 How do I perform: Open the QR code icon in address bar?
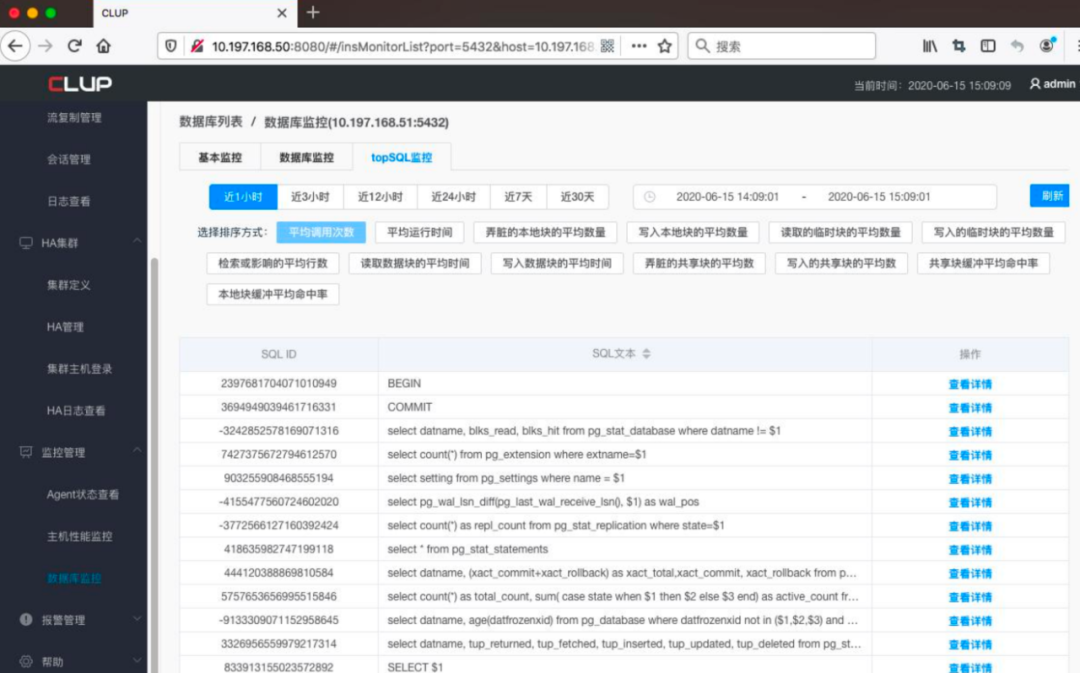click(607, 46)
